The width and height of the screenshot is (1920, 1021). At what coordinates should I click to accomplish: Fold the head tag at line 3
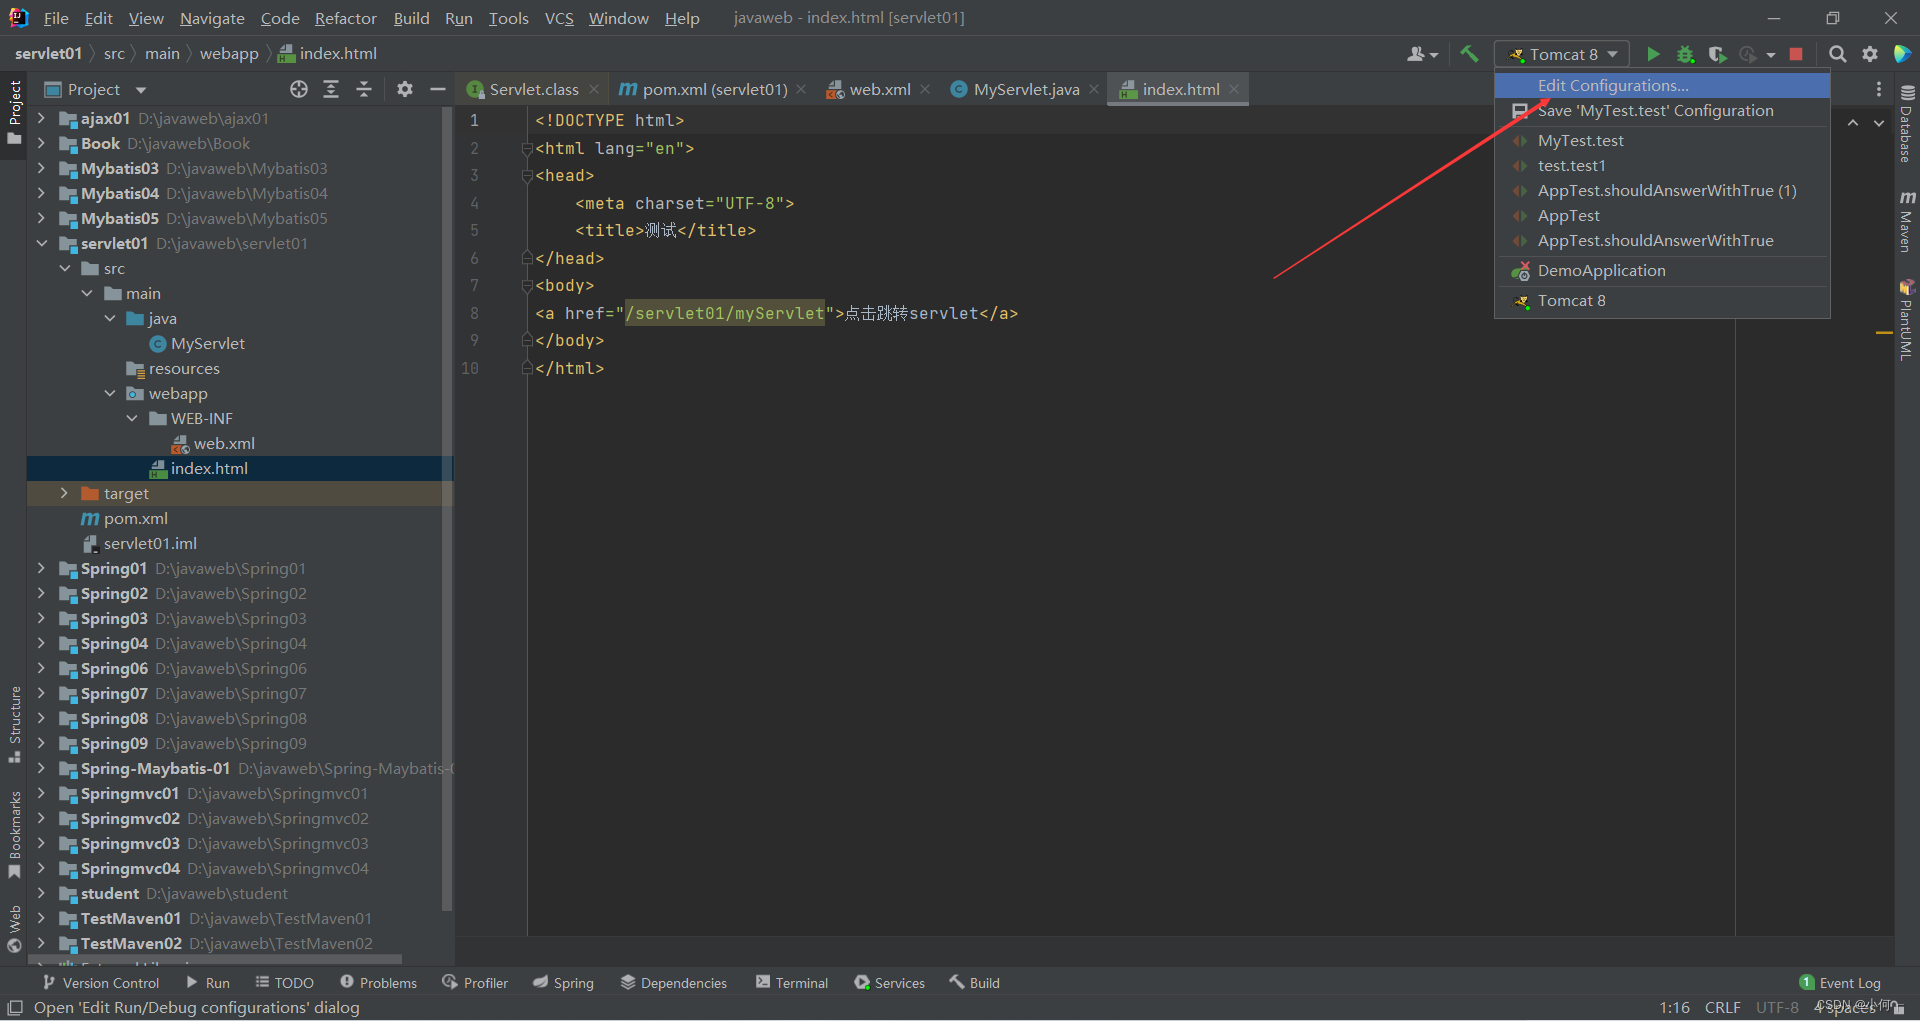(x=527, y=176)
